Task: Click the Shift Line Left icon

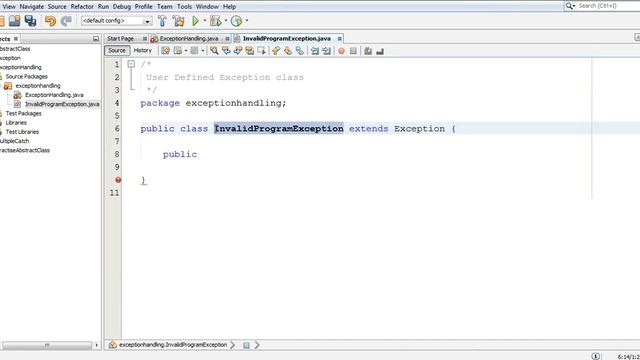Action: pos(315,51)
